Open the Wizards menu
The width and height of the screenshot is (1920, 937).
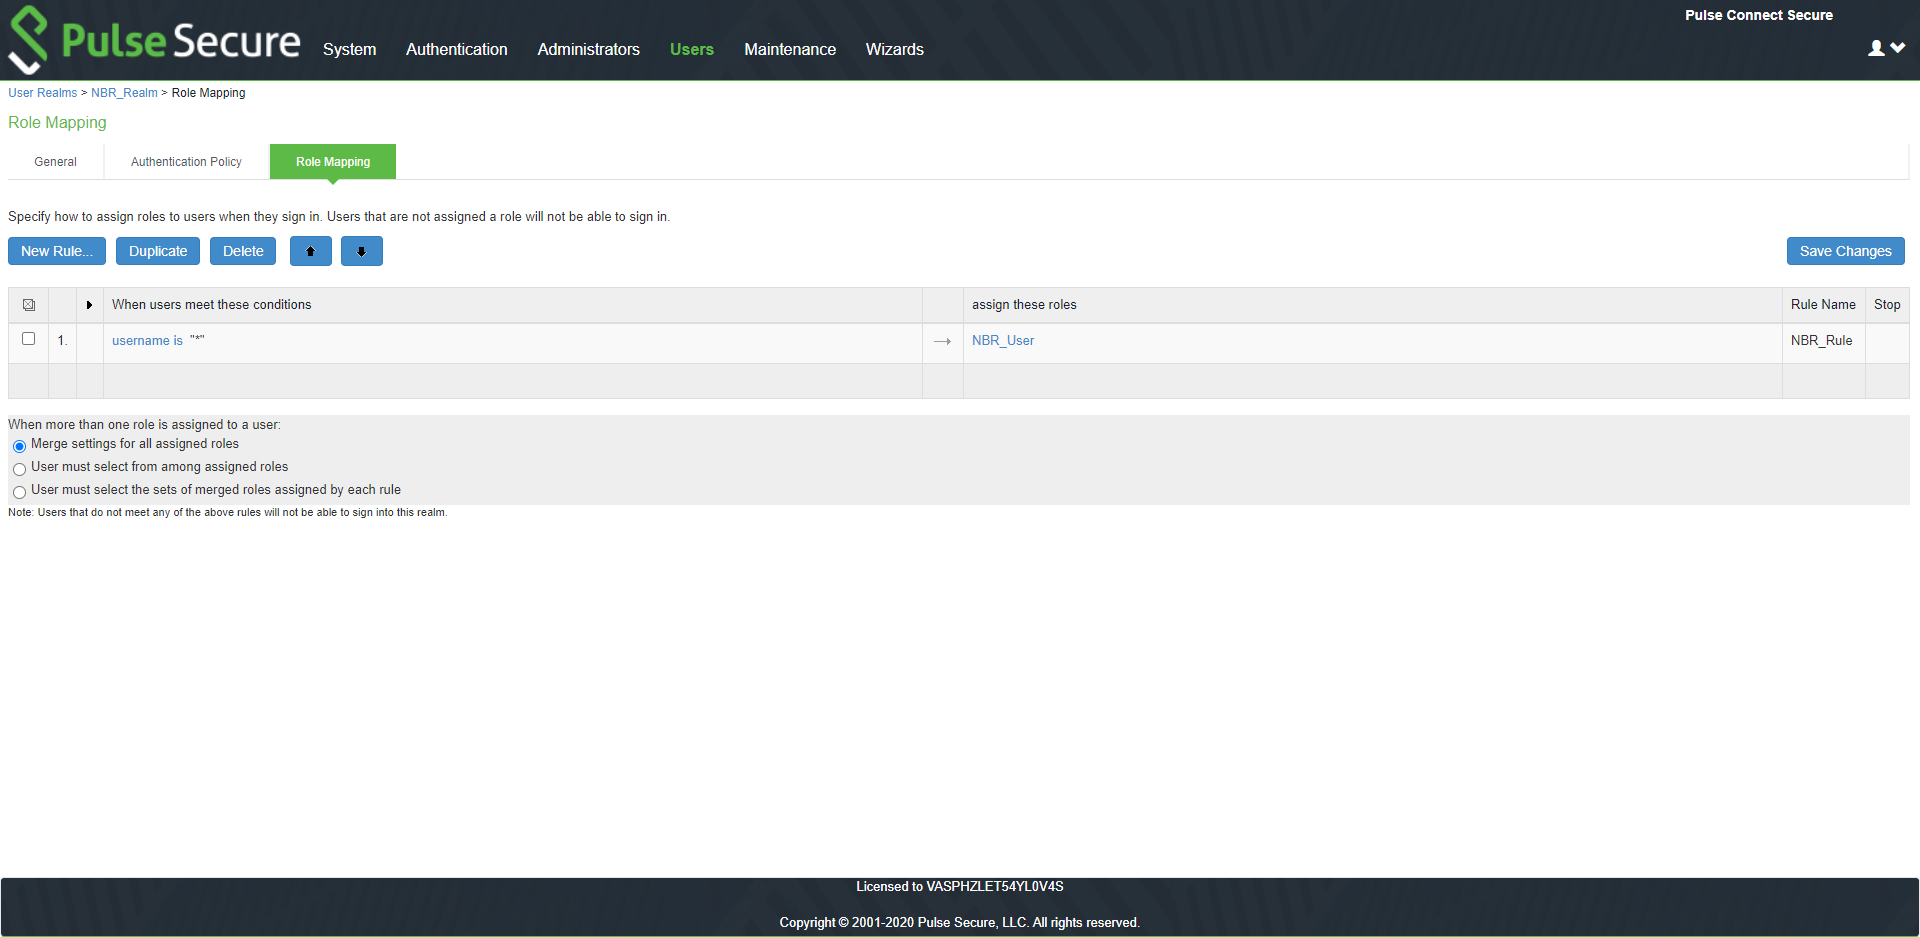pyautogui.click(x=894, y=49)
